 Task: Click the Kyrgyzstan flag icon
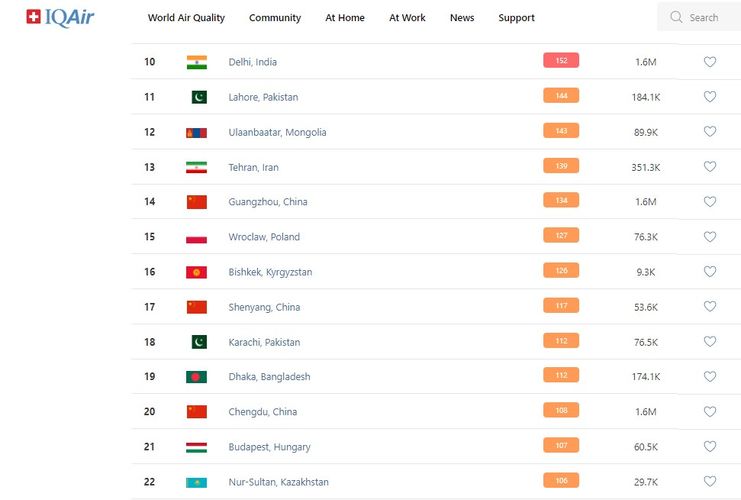(x=197, y=272)
